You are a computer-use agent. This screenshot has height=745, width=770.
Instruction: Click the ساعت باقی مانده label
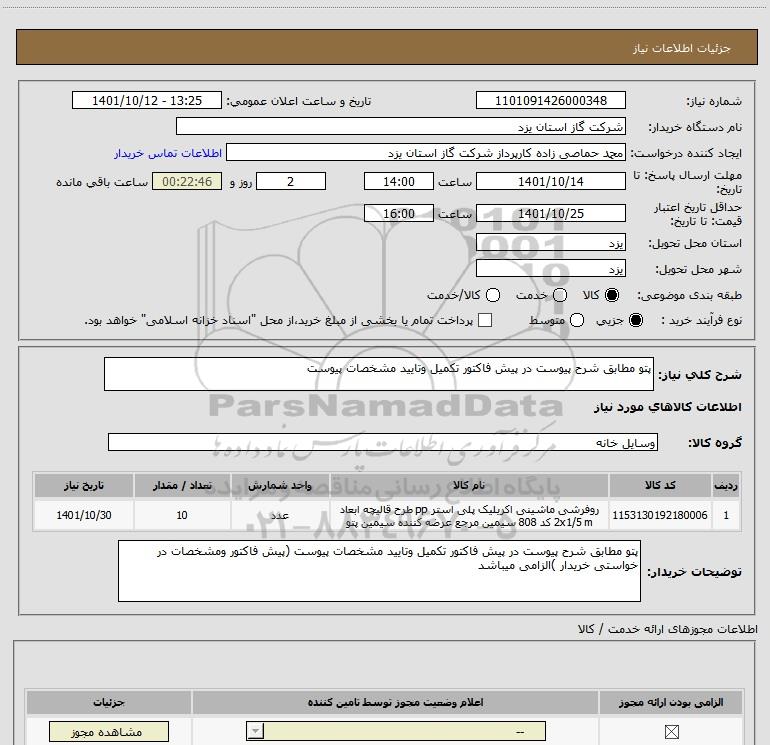[102, 182]
